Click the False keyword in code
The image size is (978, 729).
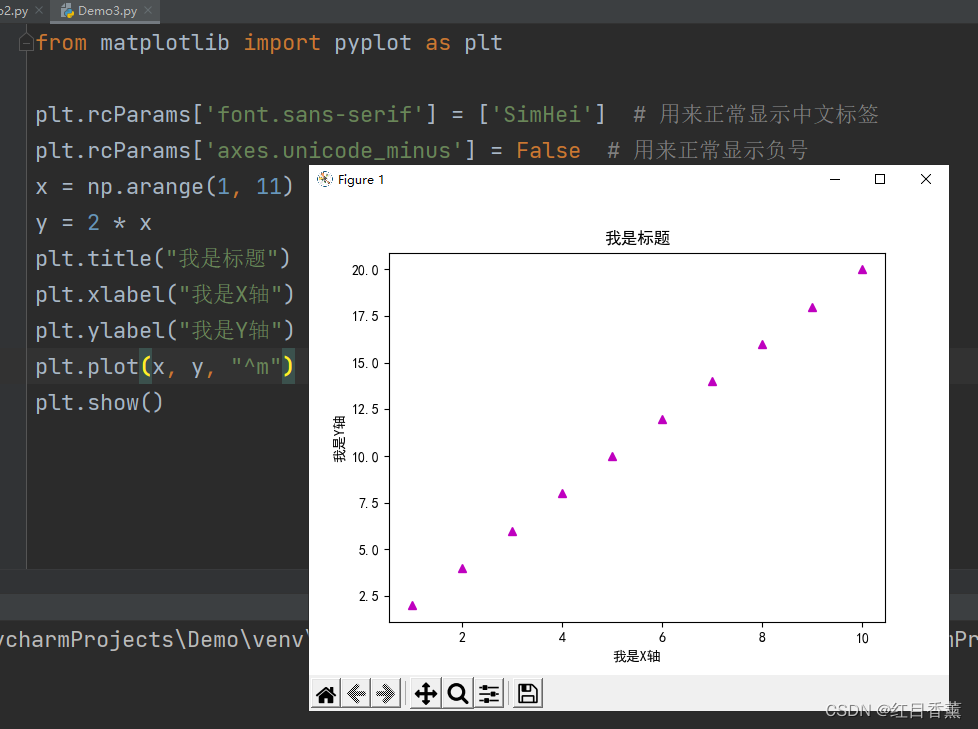[x=548, y=150]
